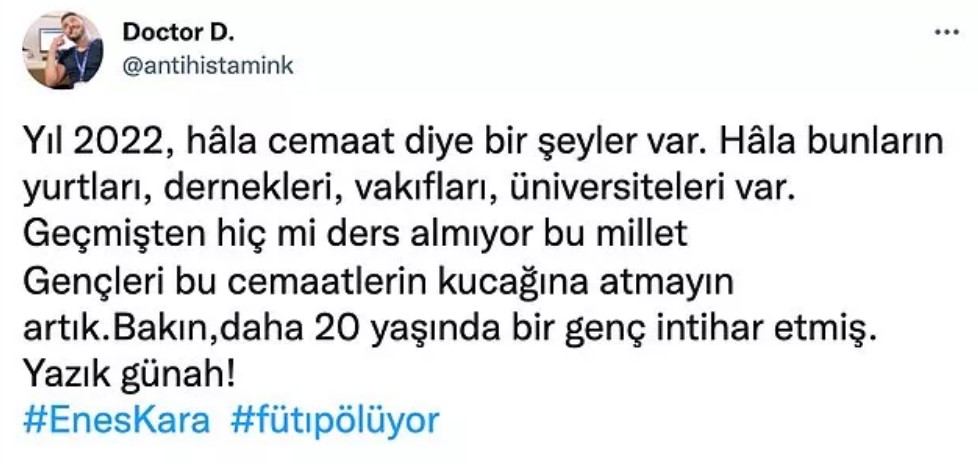Click the @antihistamink handle
The height and width of the screenshot is (470, 978).
click(207, 65)
